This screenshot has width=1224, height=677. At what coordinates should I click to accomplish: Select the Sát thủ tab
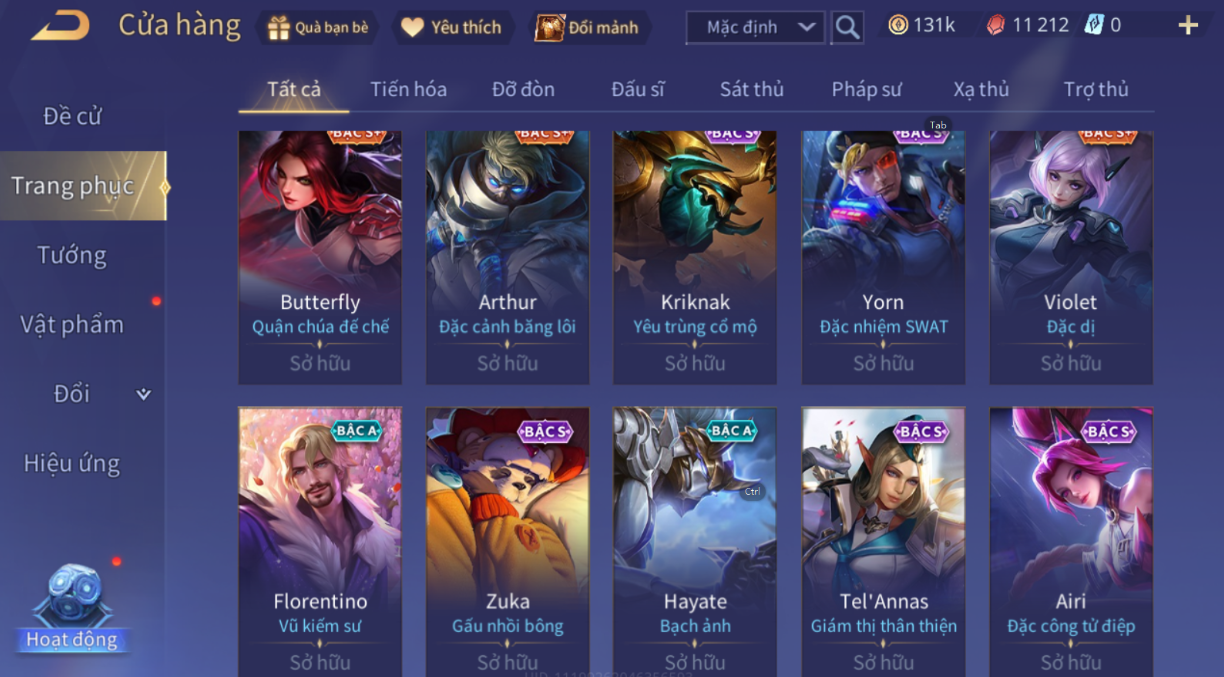click(x=751, y=89)
